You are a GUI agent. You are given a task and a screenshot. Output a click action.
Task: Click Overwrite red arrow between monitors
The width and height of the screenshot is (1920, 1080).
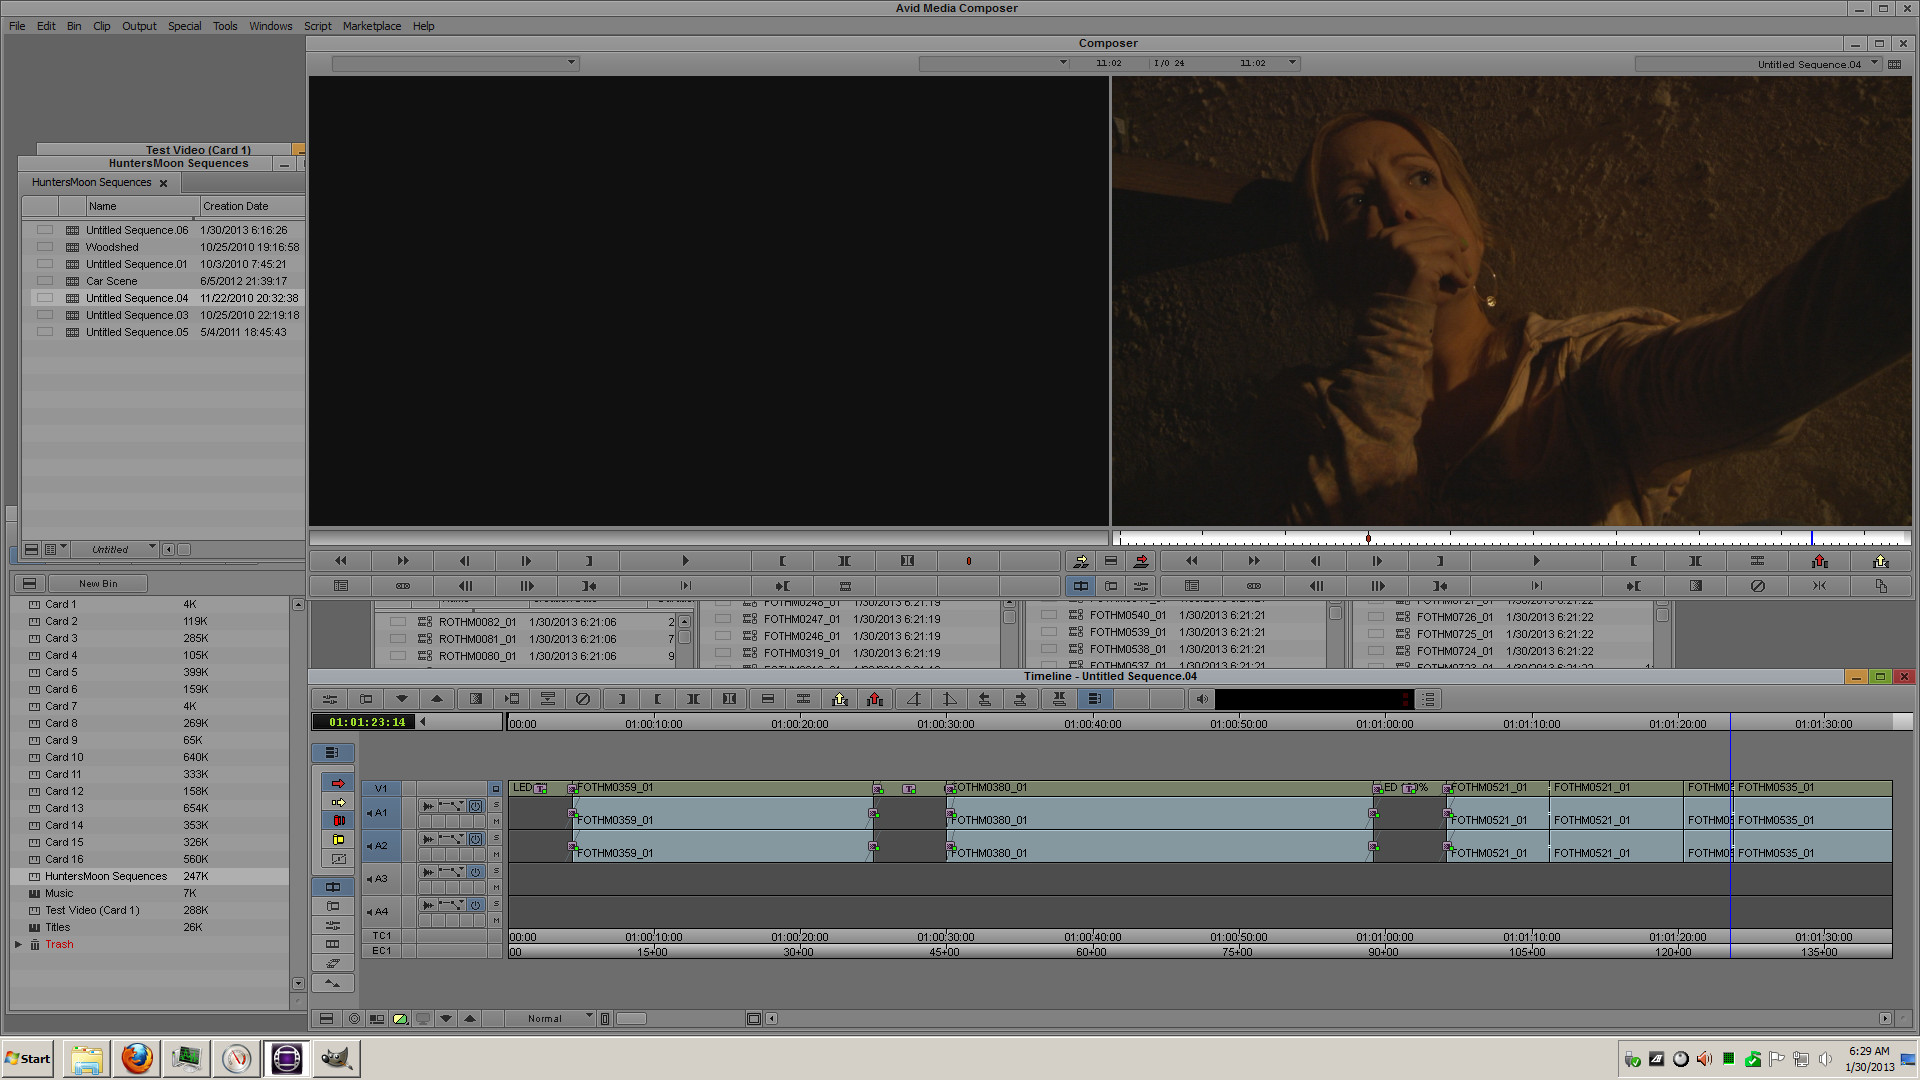click(1141, 561)
